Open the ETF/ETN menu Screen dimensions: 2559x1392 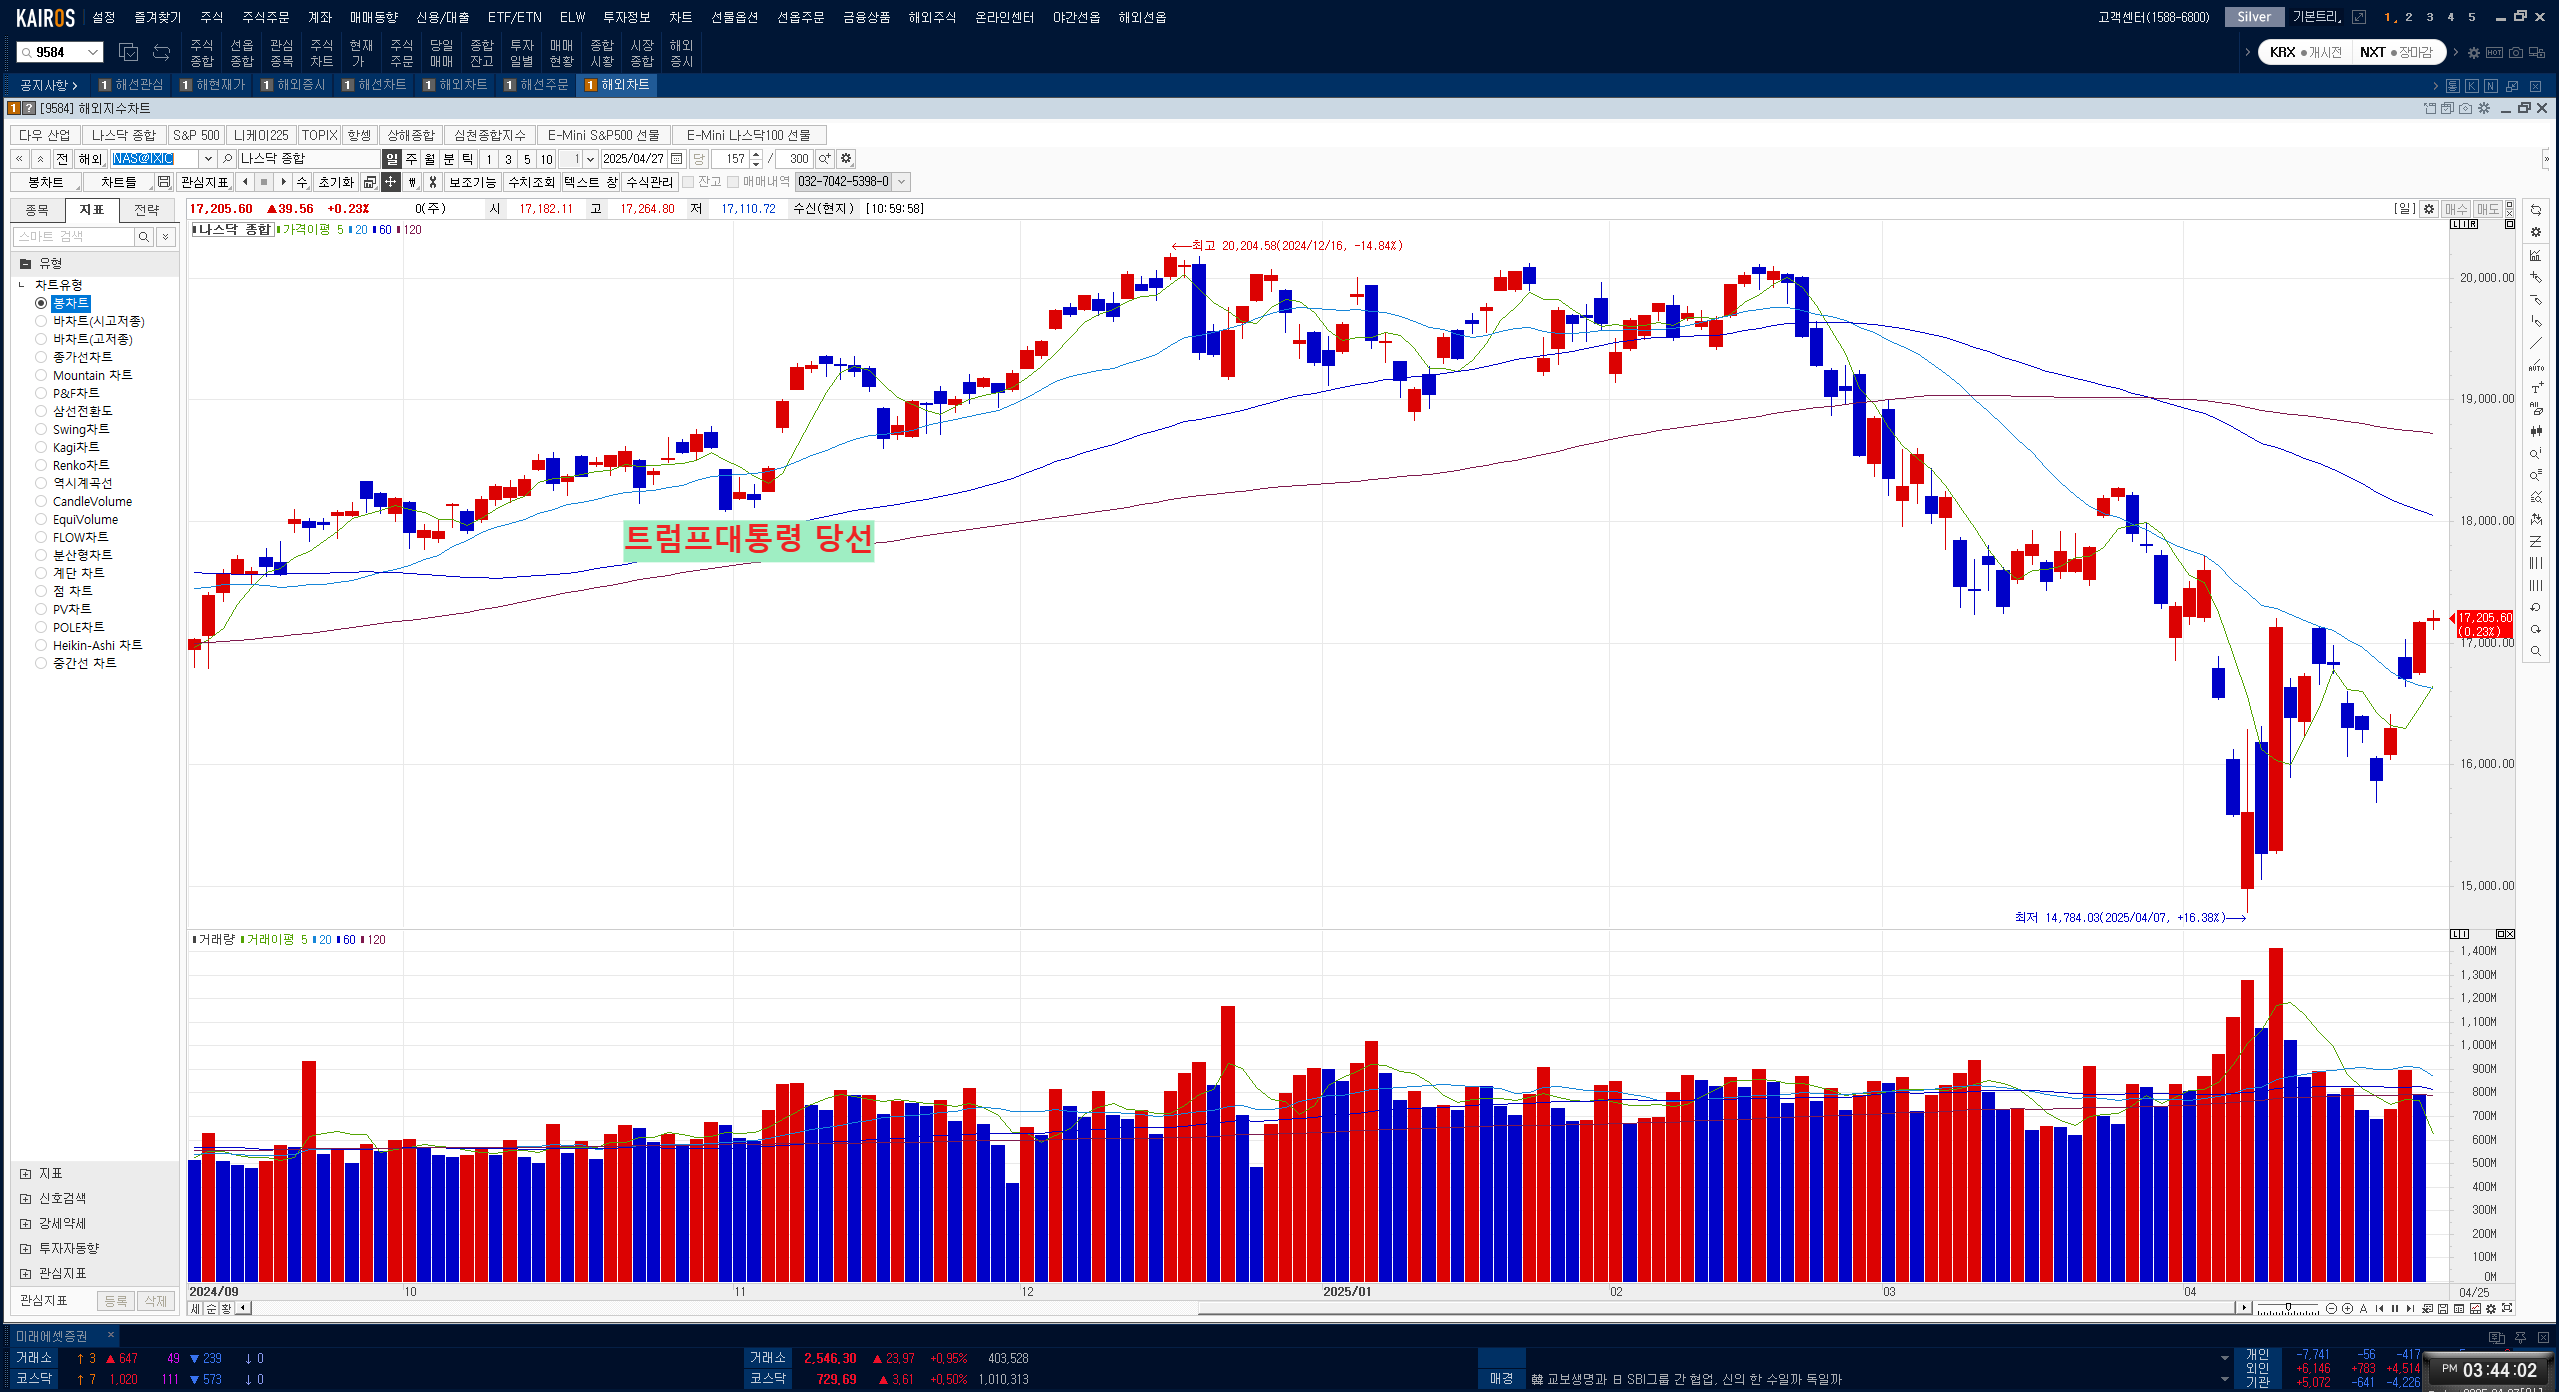coord(514,17)
